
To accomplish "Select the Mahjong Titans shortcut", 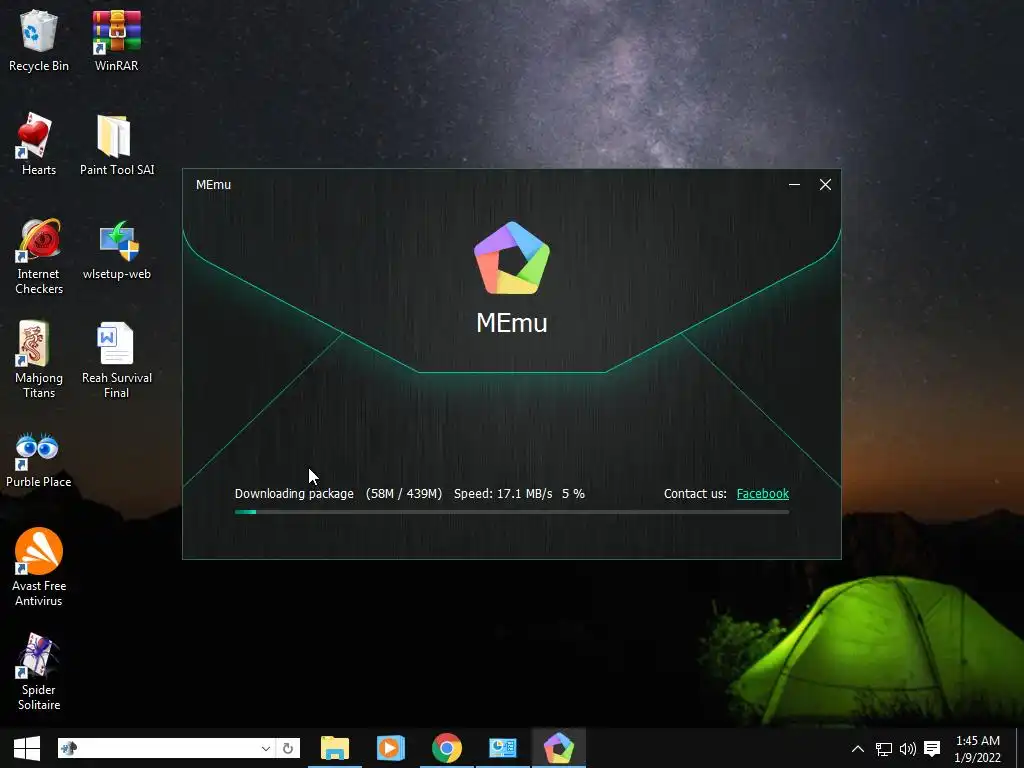I will (39, 360).
